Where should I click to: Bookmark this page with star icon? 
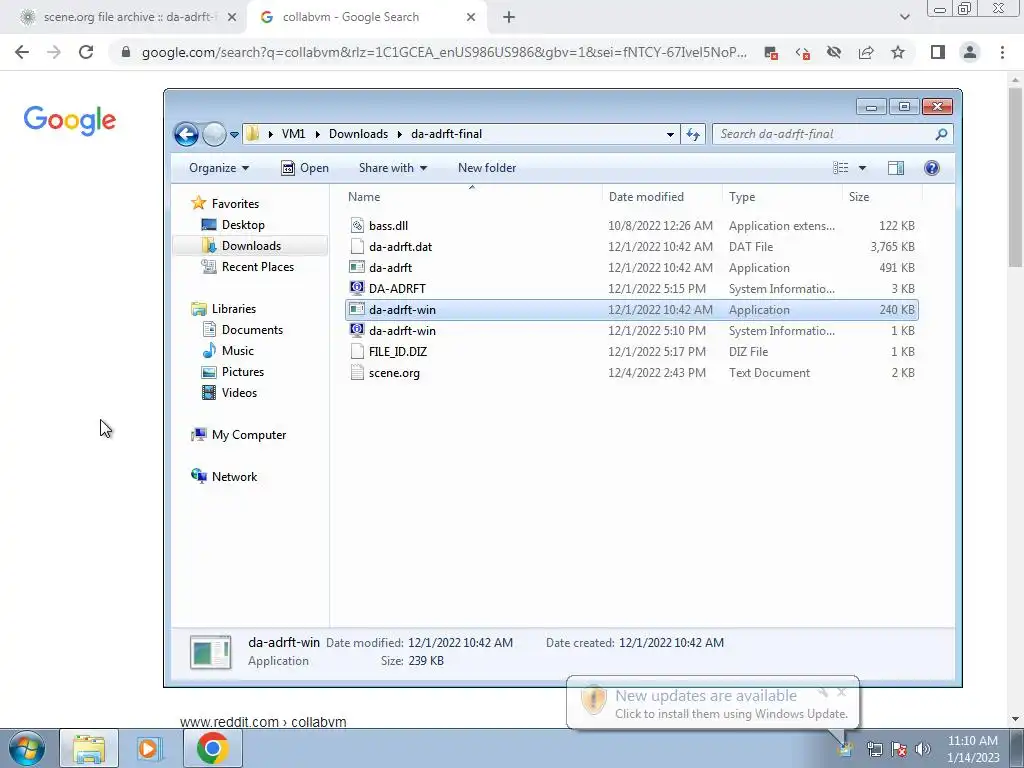click(x=898, y=52)
